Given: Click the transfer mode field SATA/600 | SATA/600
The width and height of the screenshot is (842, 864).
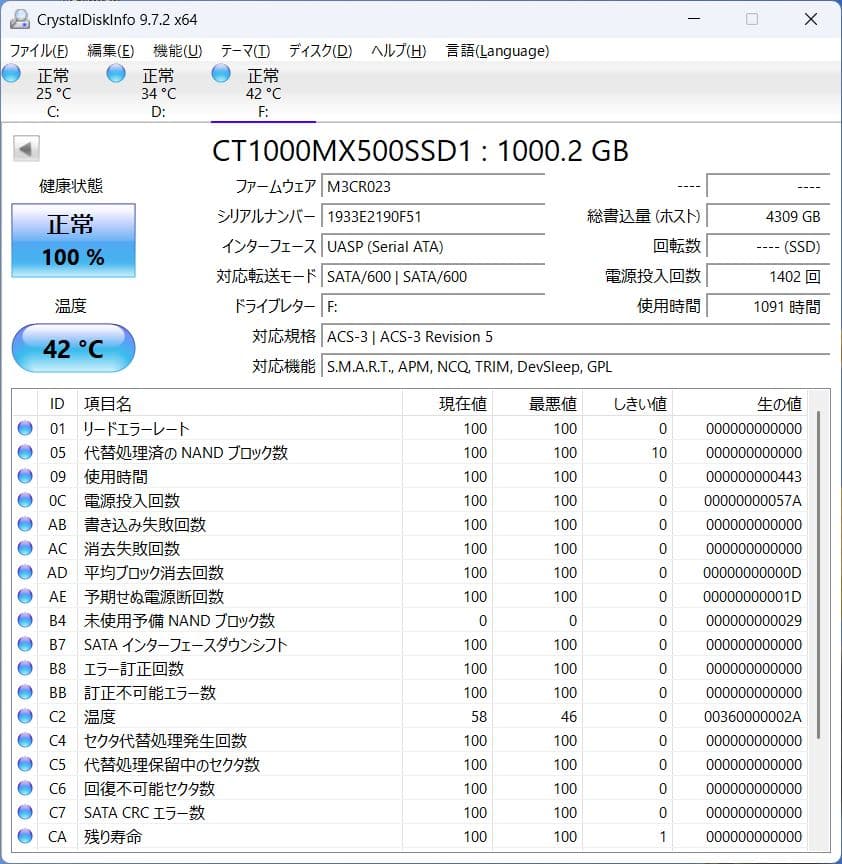Looking at the screenshot, I should coord(433,276).
